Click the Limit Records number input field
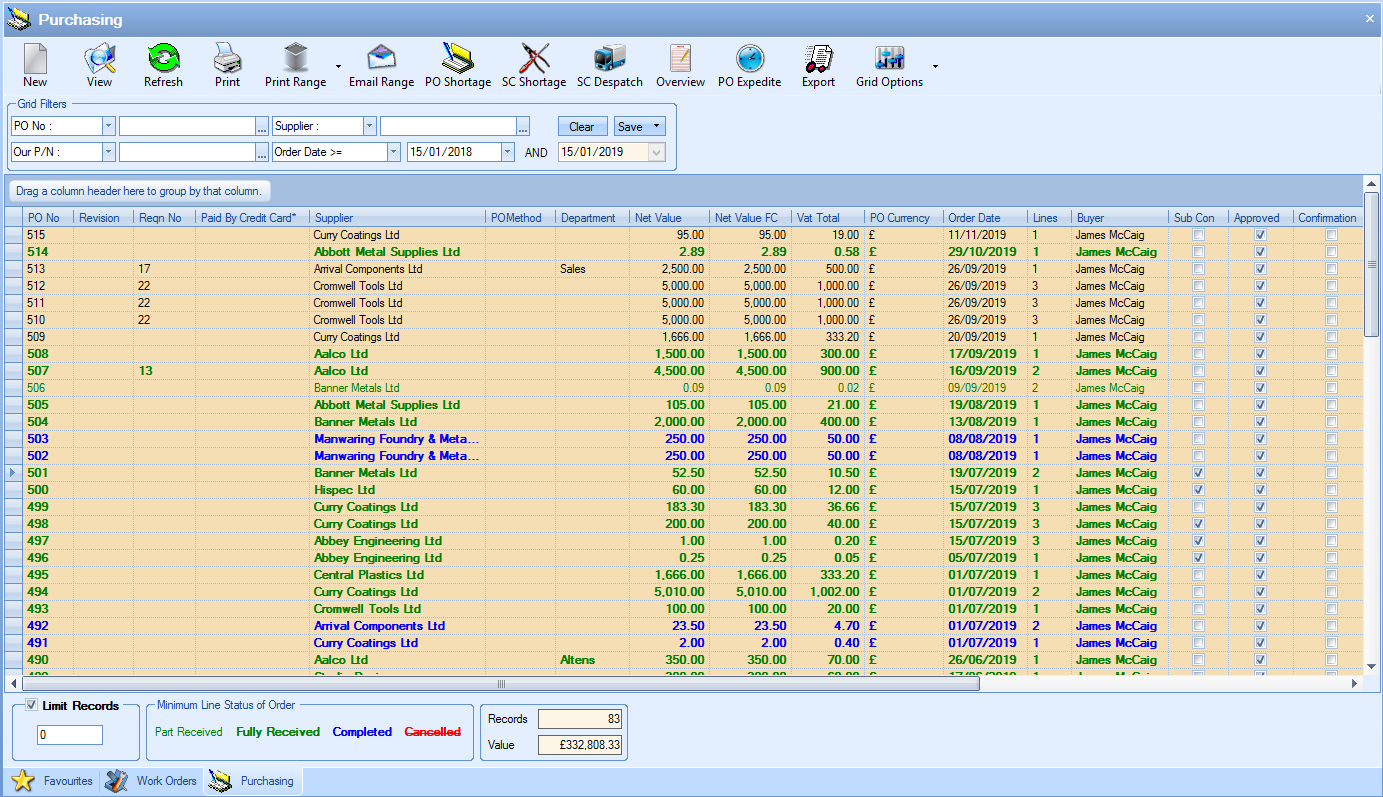The width and height of the screenshot is (1383, 797). point(70,735)
